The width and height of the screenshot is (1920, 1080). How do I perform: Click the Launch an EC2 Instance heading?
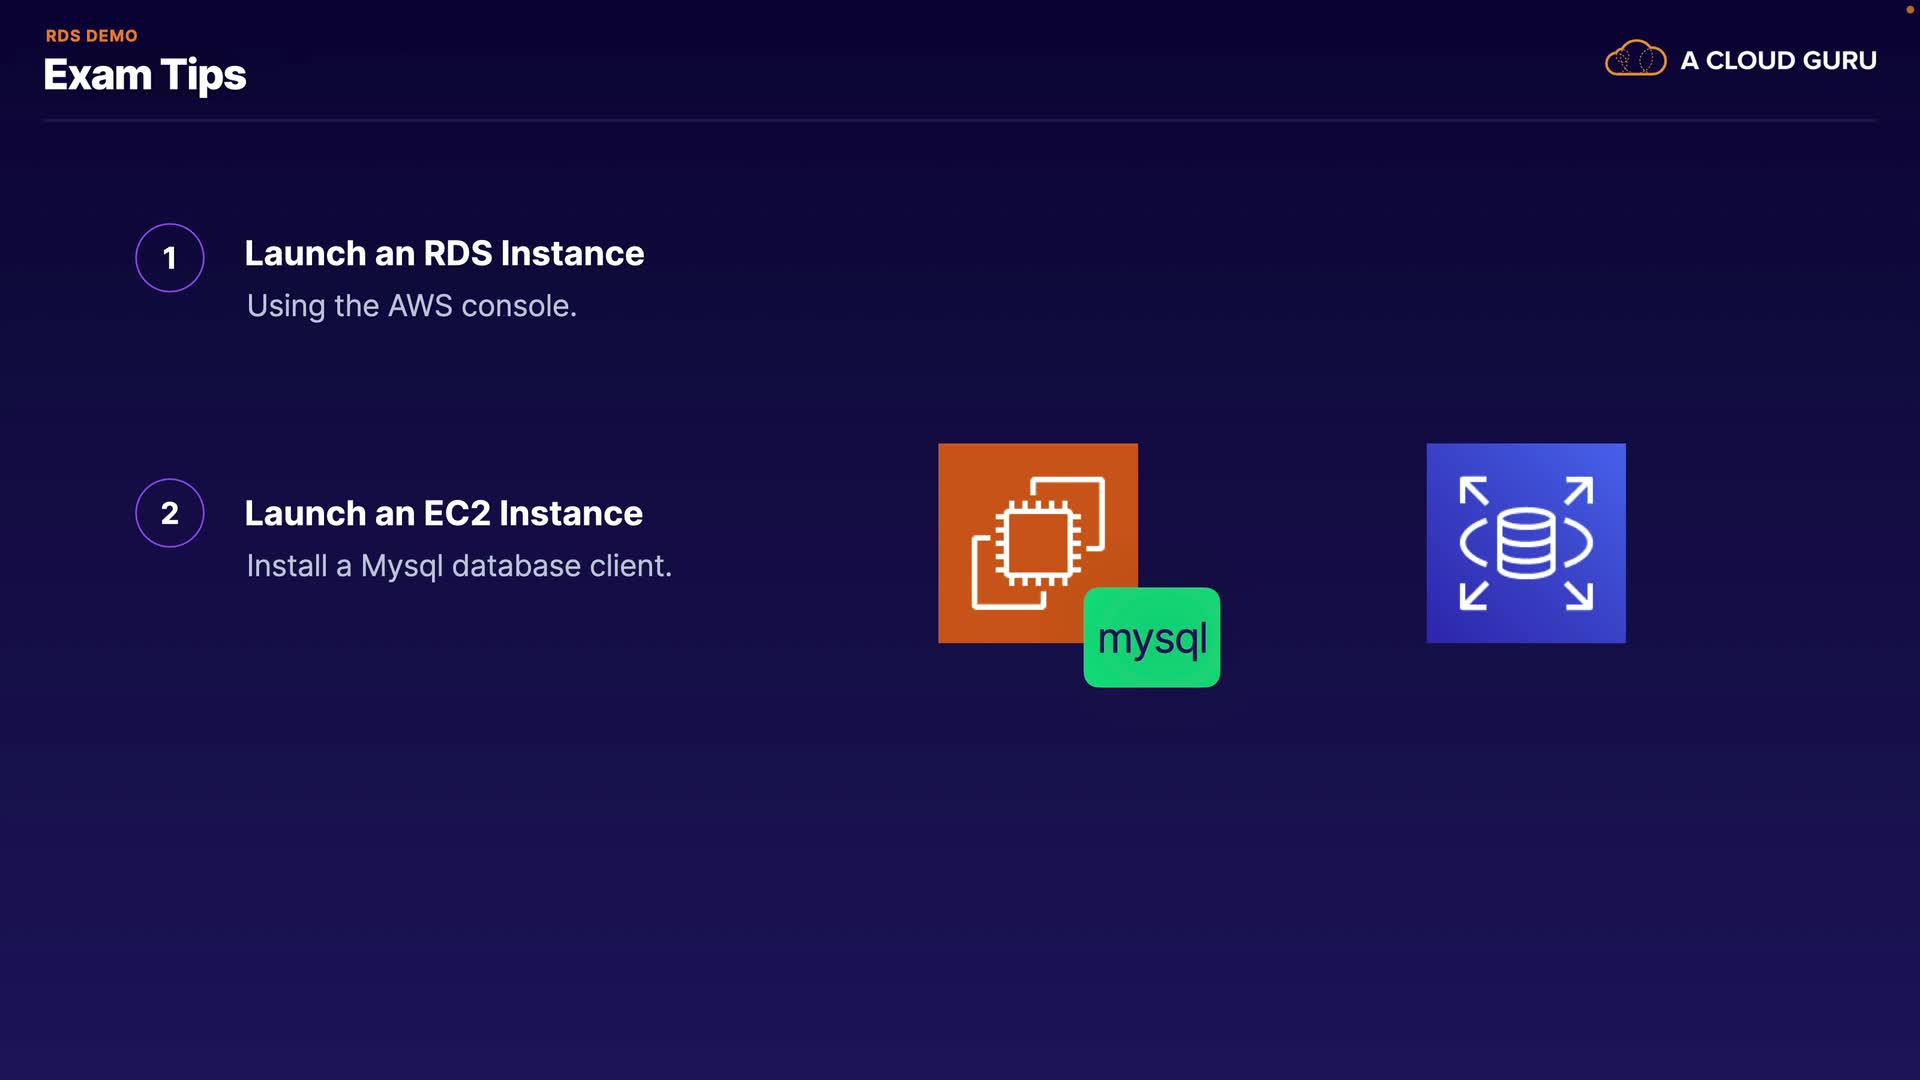click(x=443, y=514)
